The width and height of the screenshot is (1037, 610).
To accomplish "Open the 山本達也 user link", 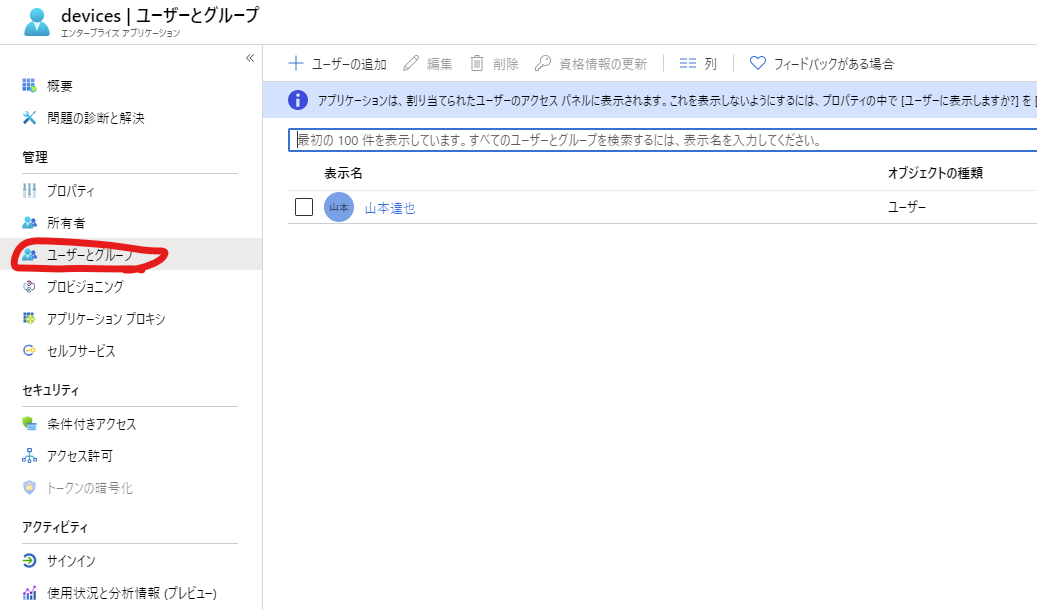I will pyautogui.click(x=390, y=208).
